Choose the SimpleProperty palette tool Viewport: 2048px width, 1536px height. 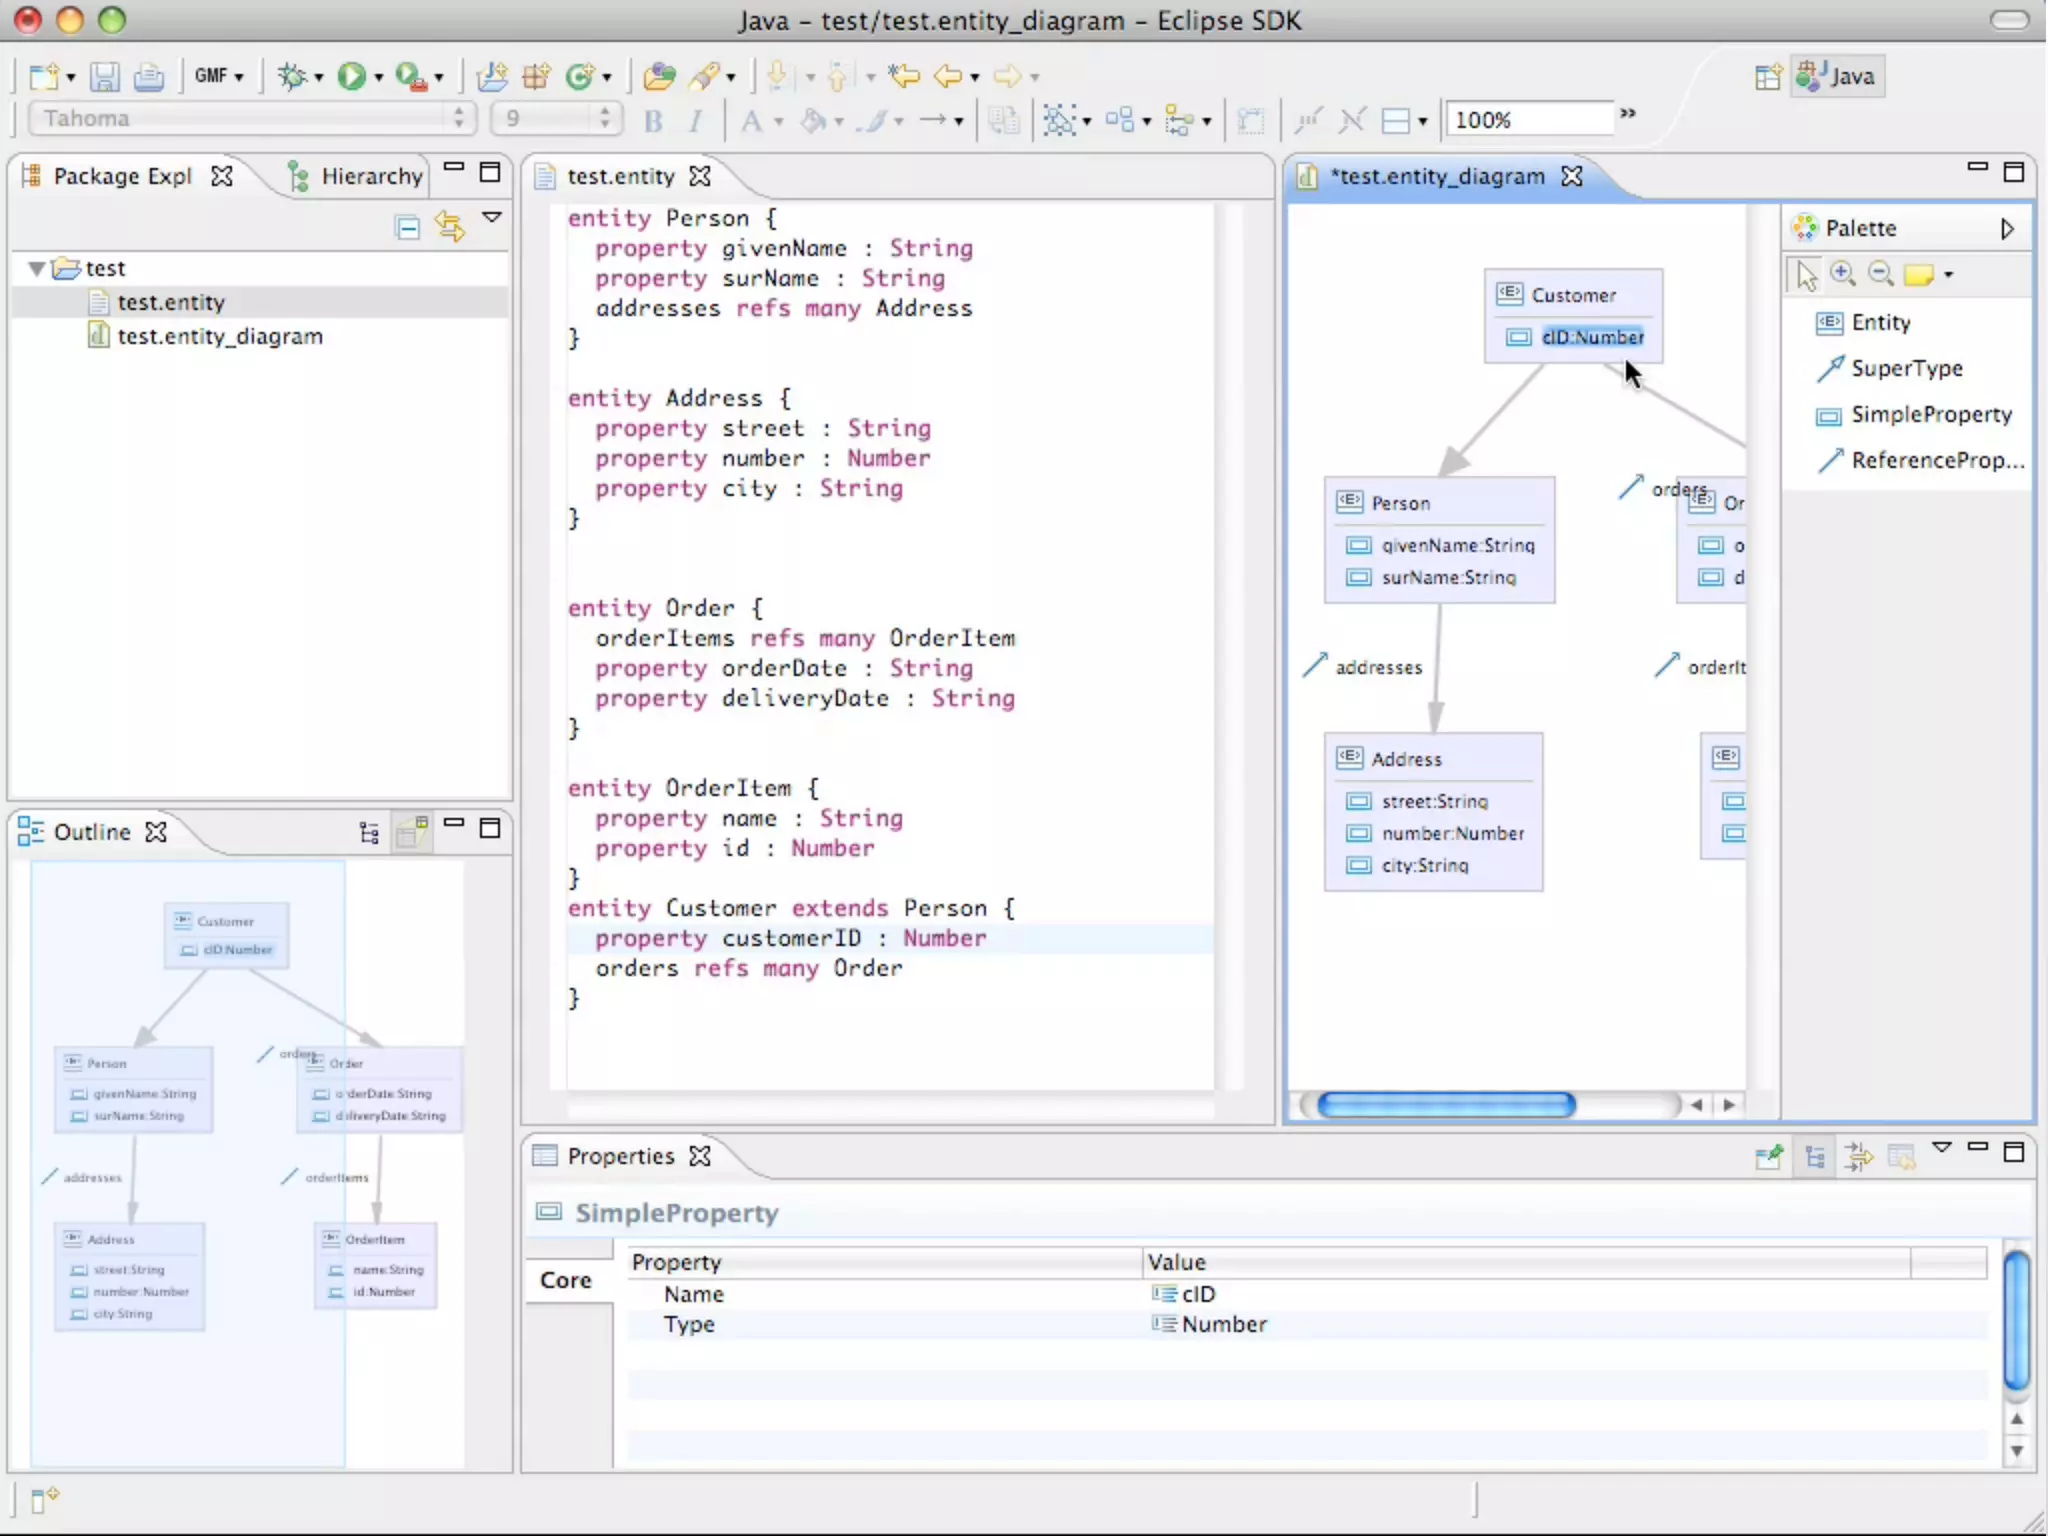1930,414
